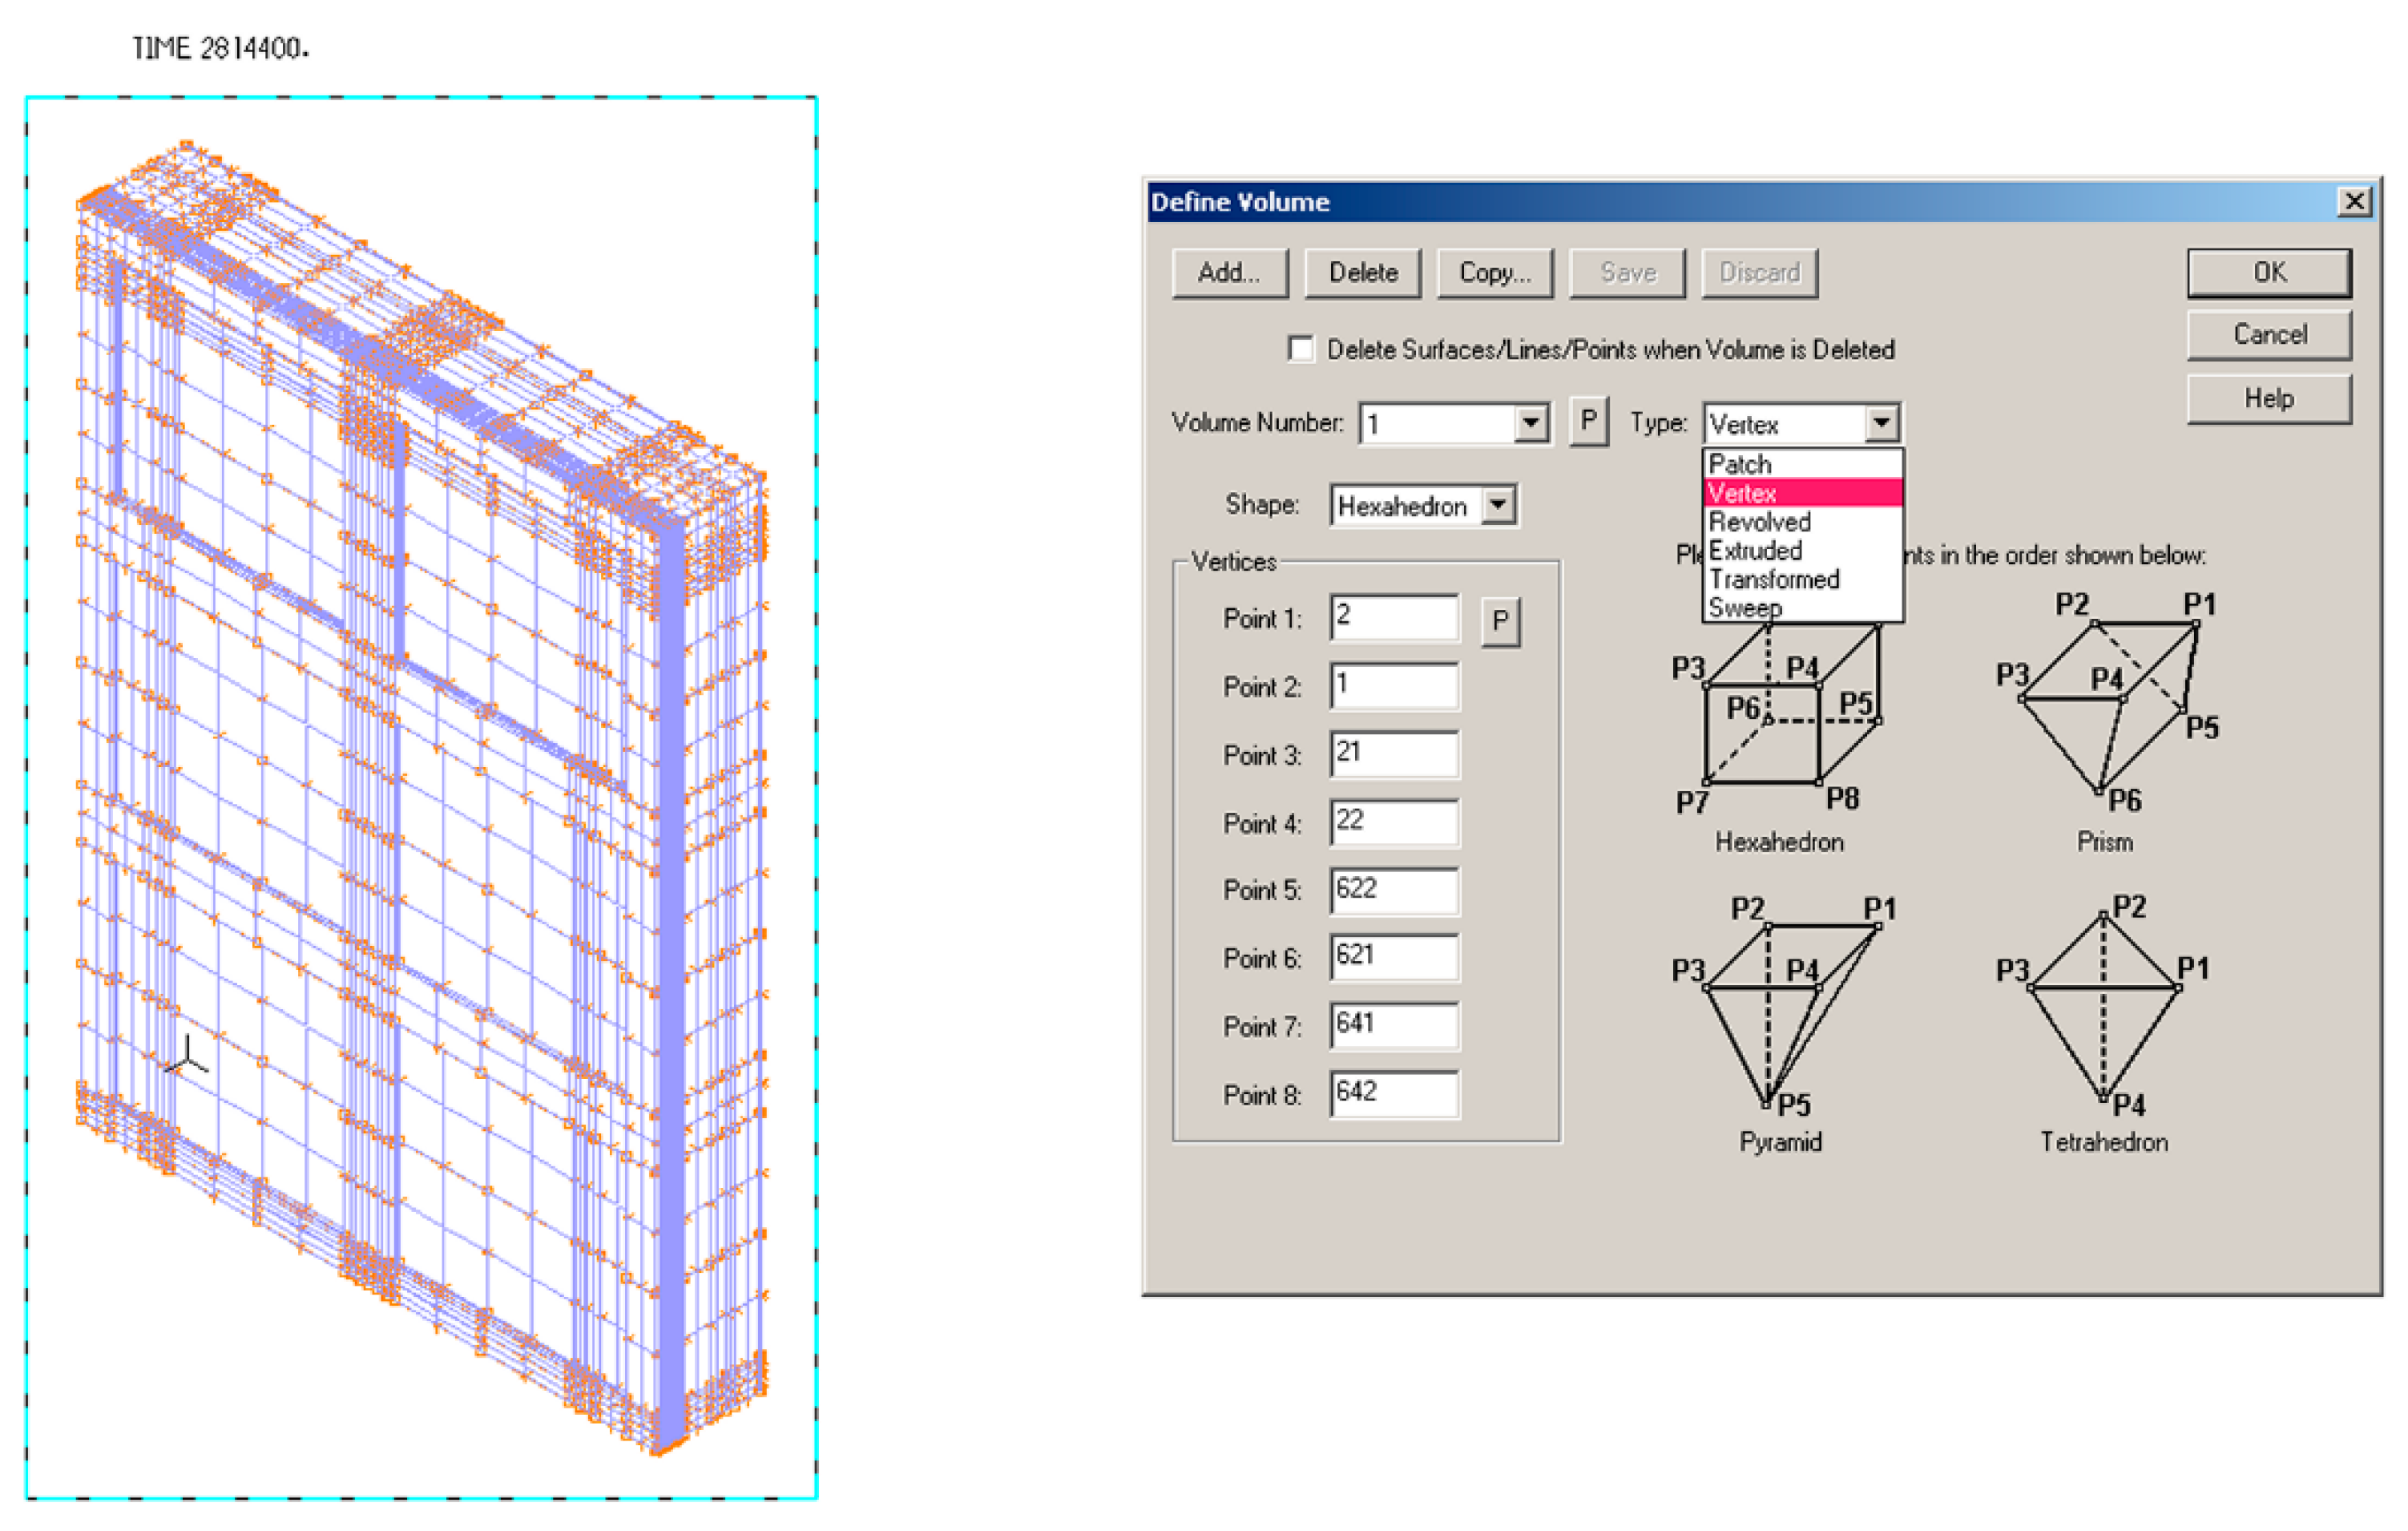Select Revolved in the Type list

[x=1759, y=522]
